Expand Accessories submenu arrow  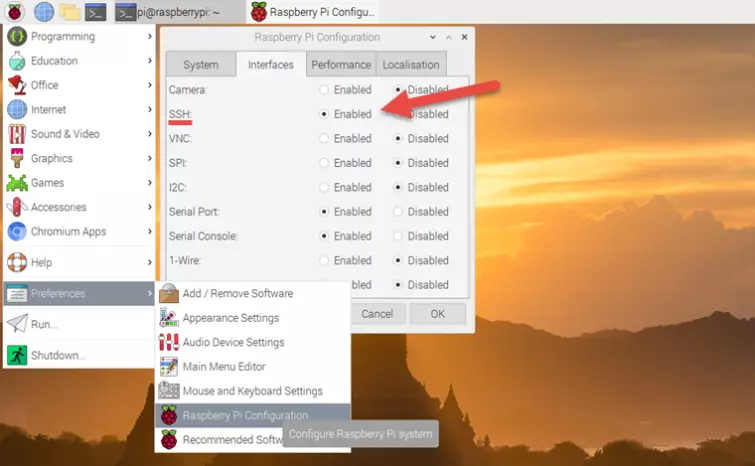tap(150, 207)
